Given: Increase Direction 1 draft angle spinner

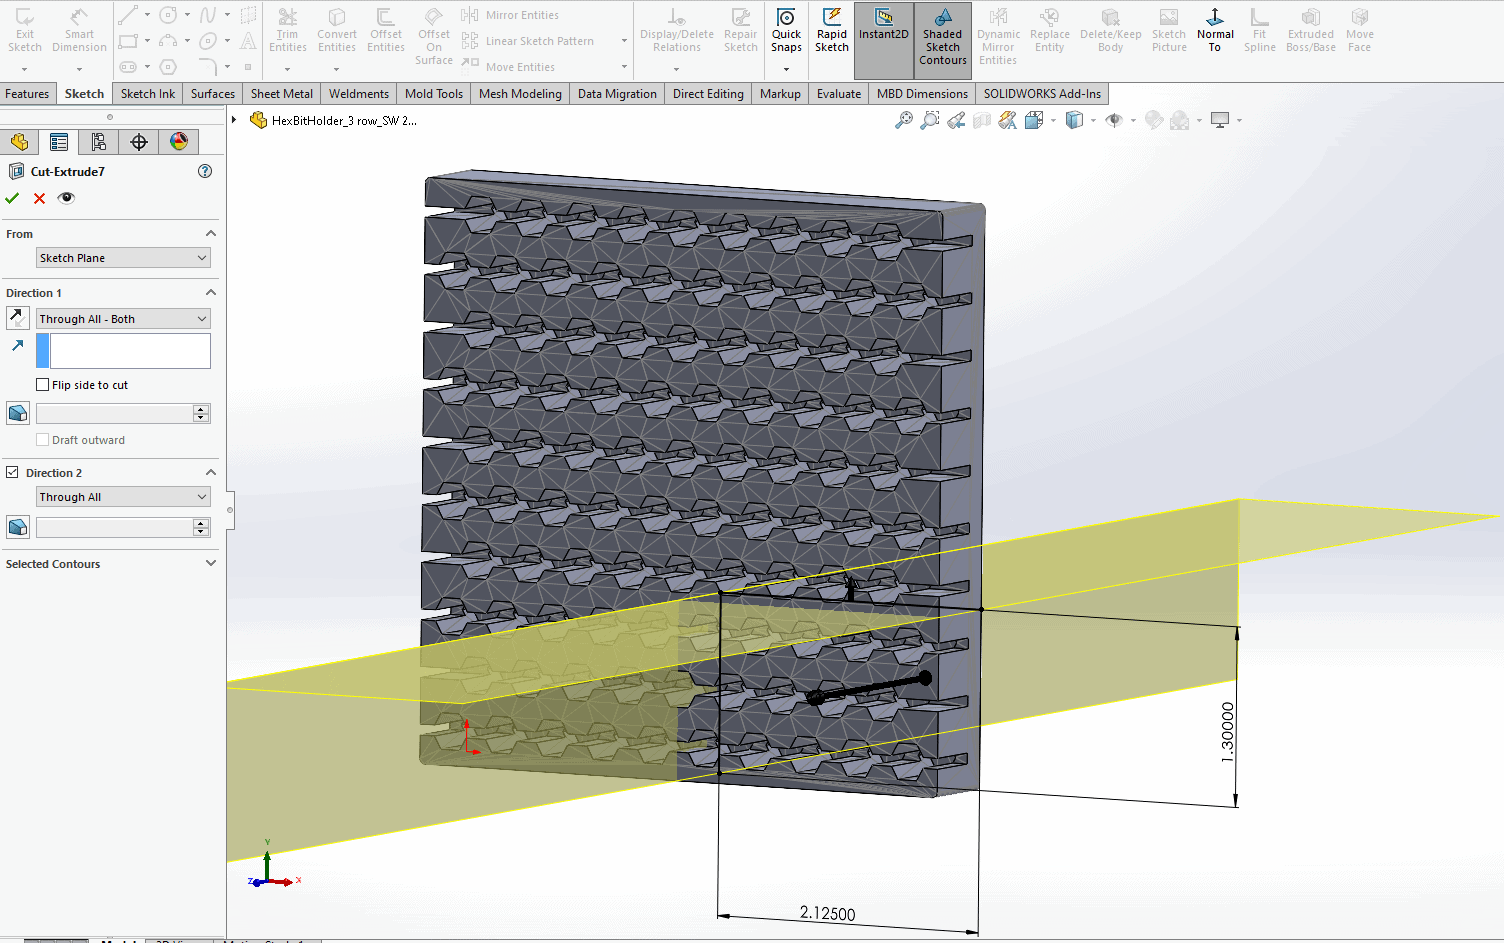Looking at the screenshot, I should tap(201, 409).
